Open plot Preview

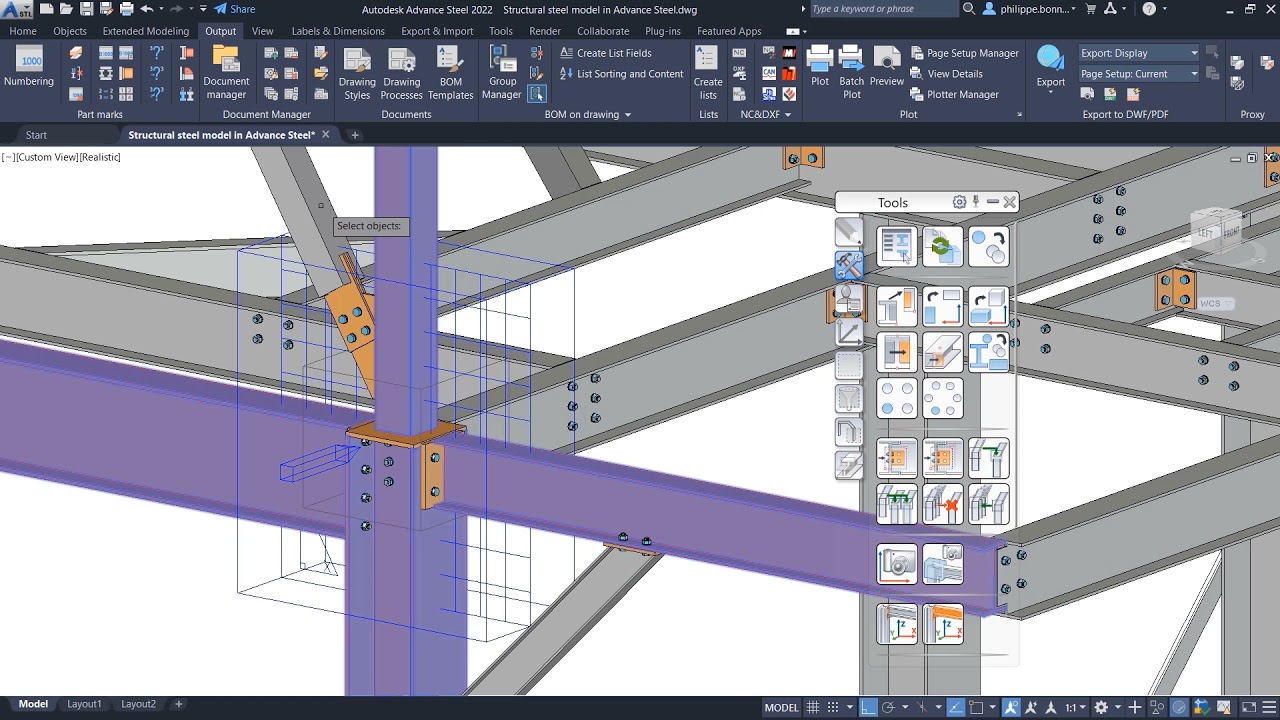click(886, 67)
